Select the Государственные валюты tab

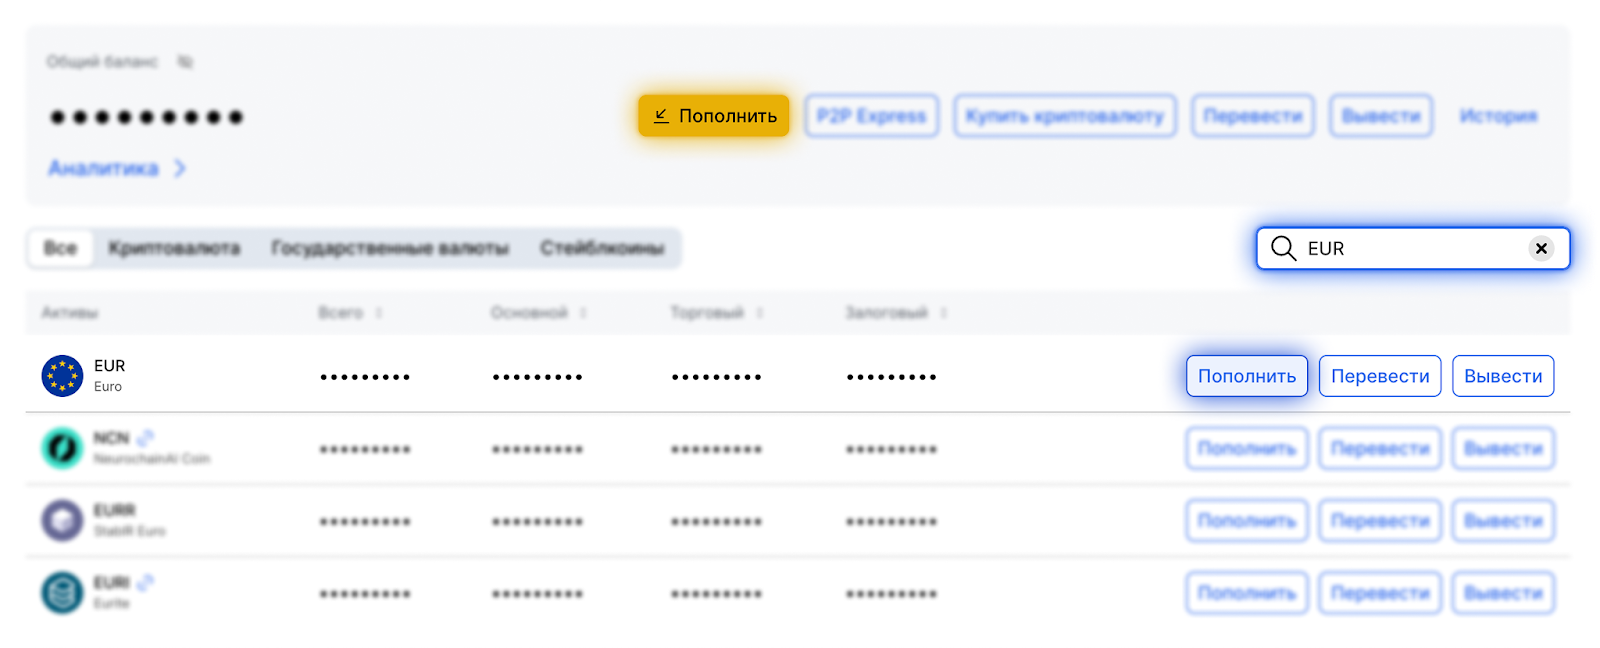390,248
